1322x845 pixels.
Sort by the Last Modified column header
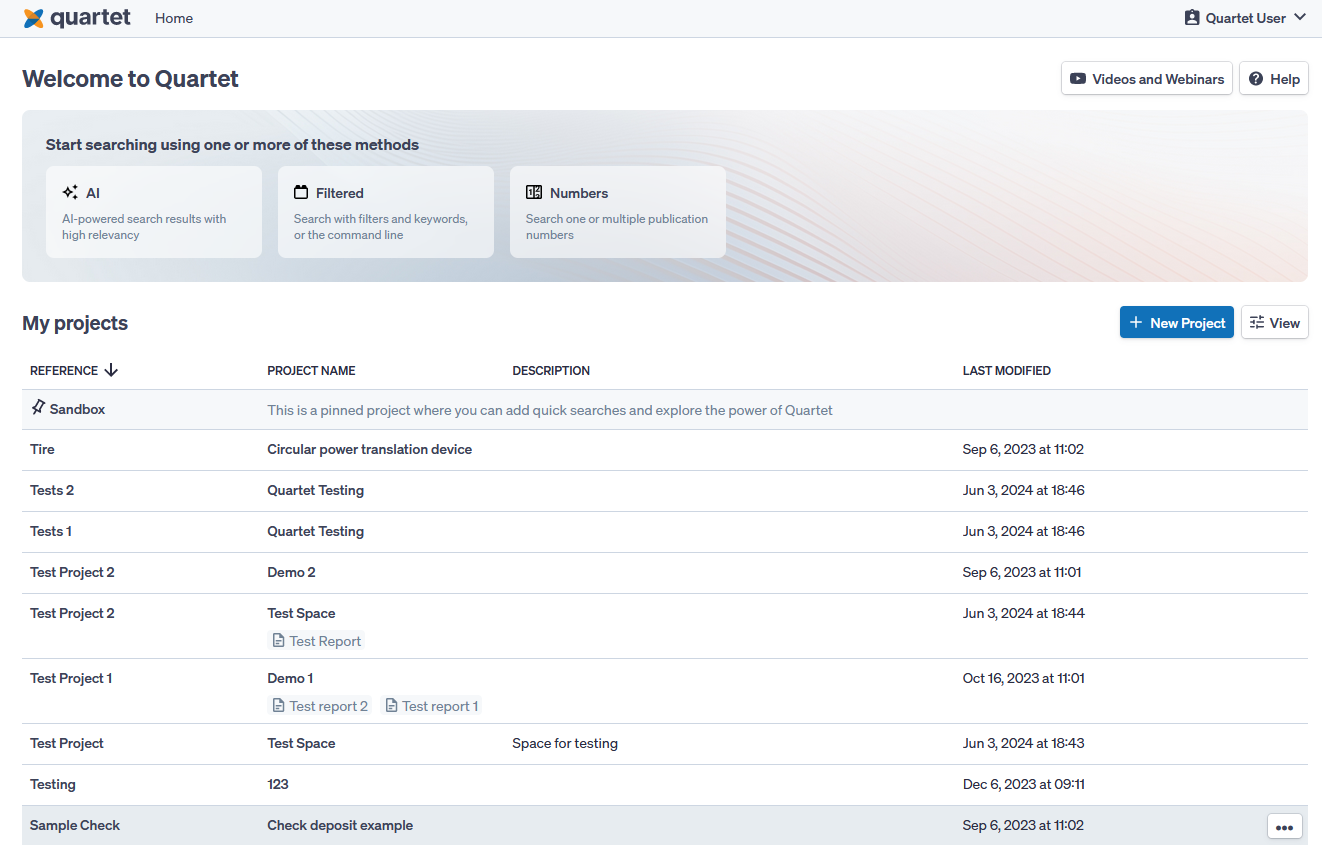[x=1006, y=371]
